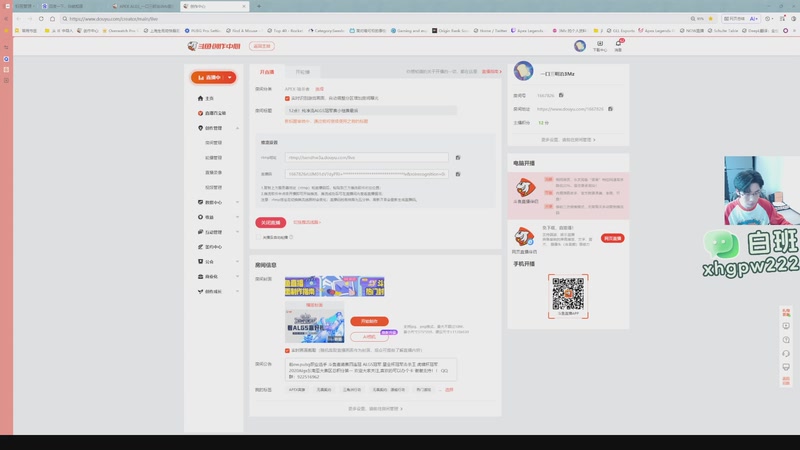The width and height of the screenshot is (800, 450).
Task: Click the Douyu web streaming assistant icon
Action: pyautogui.click(x=524, y=237)
